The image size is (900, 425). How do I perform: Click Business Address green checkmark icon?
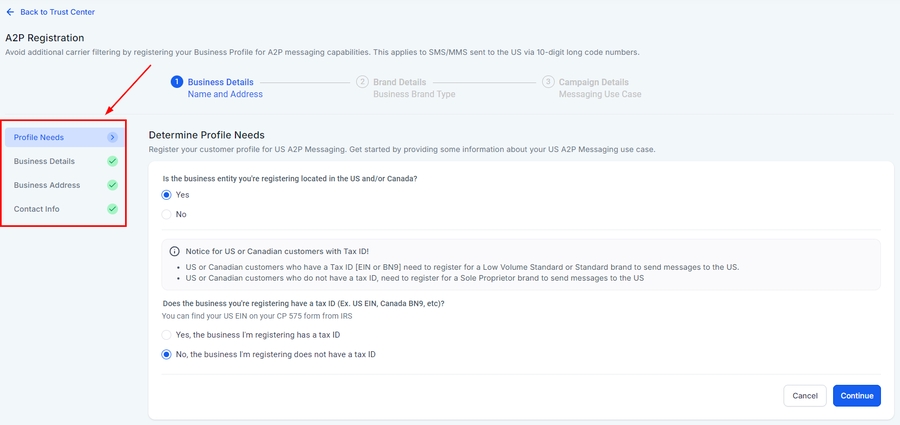pos(113,185)
